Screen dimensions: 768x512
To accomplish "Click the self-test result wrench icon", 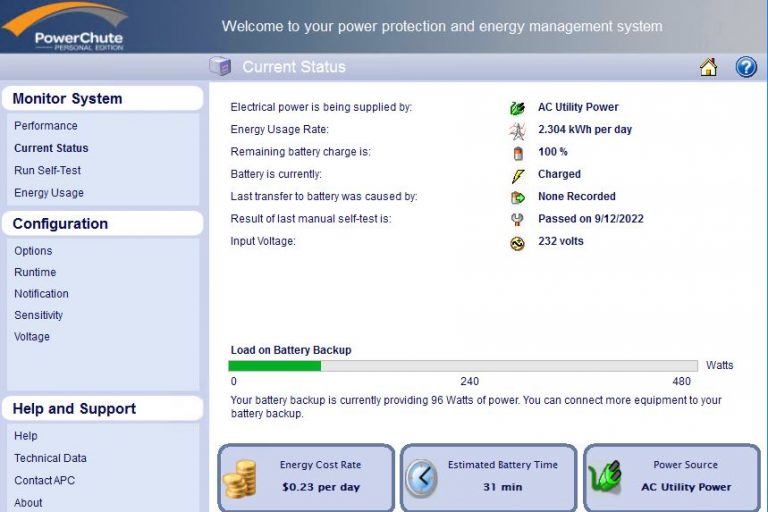I will point(517,220).
